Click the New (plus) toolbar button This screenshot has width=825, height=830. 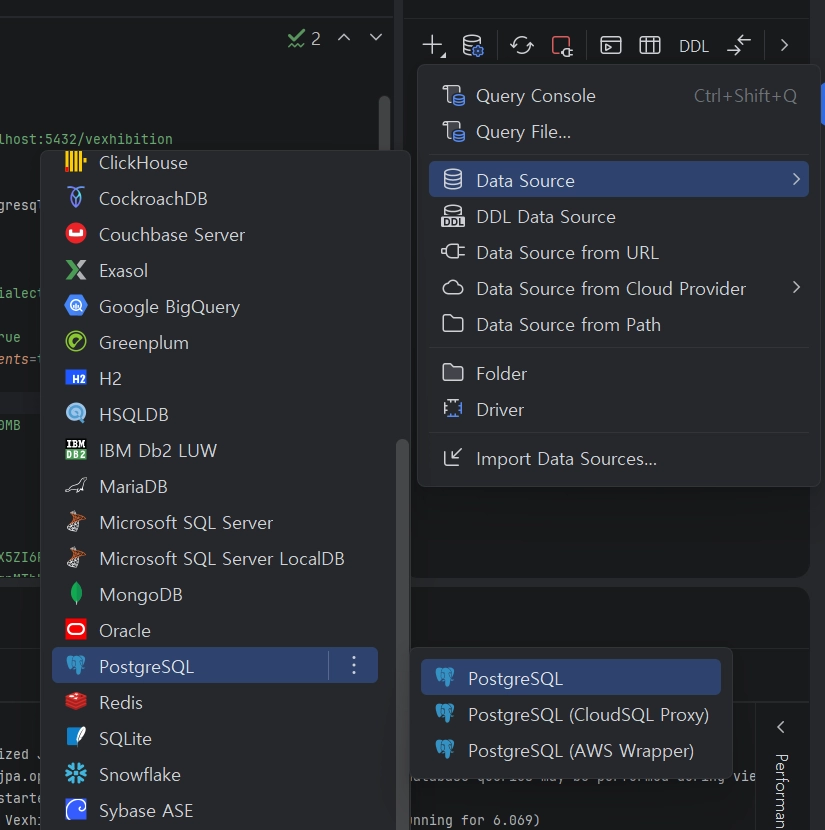point(433,46)
